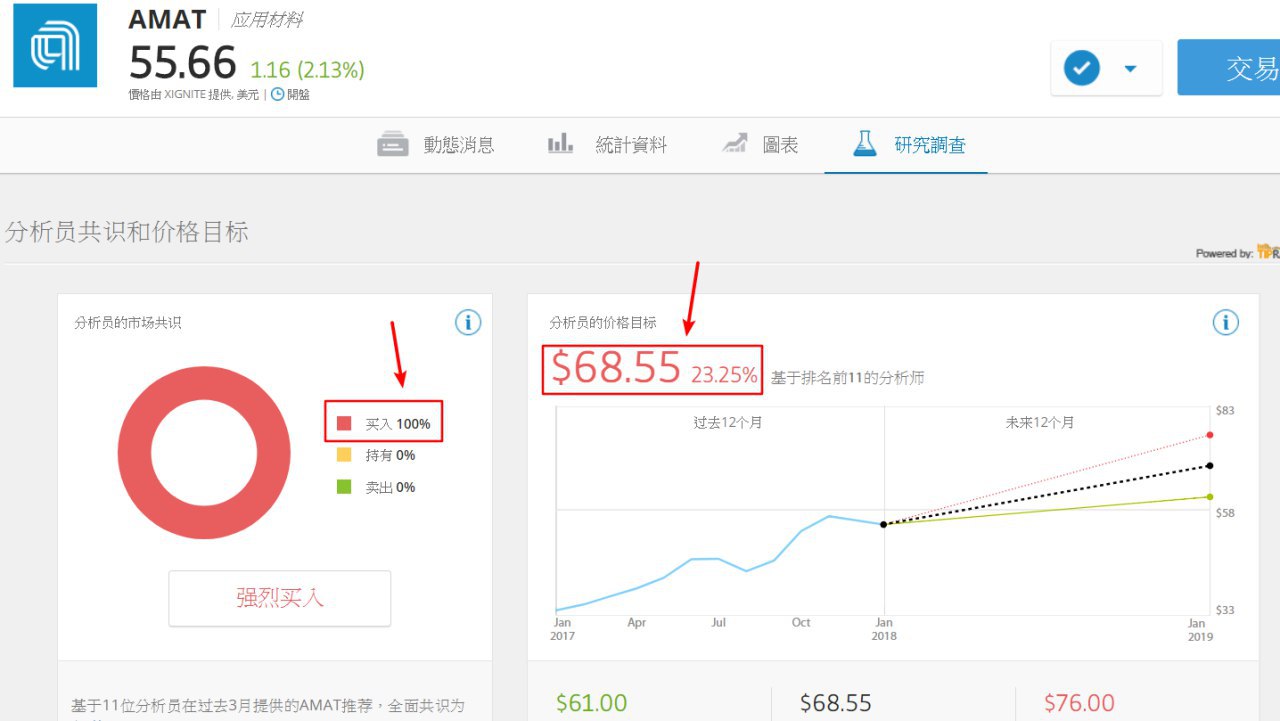Click the 过去12个月 chart section label

[x=728, y=423]
